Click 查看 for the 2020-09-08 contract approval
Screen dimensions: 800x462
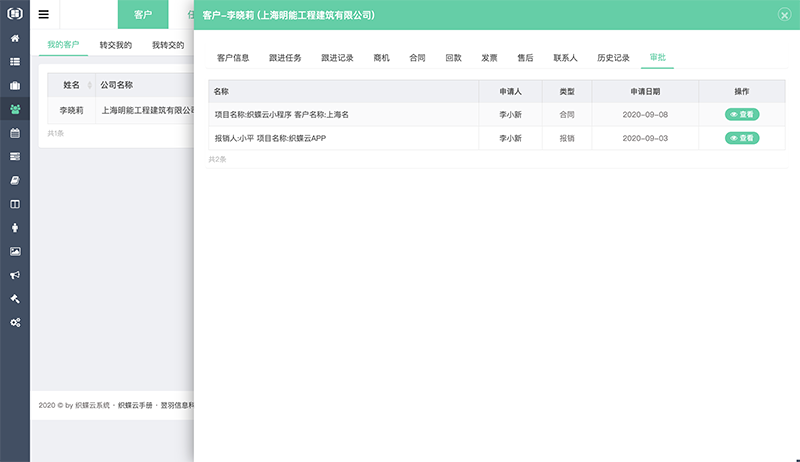742,115
